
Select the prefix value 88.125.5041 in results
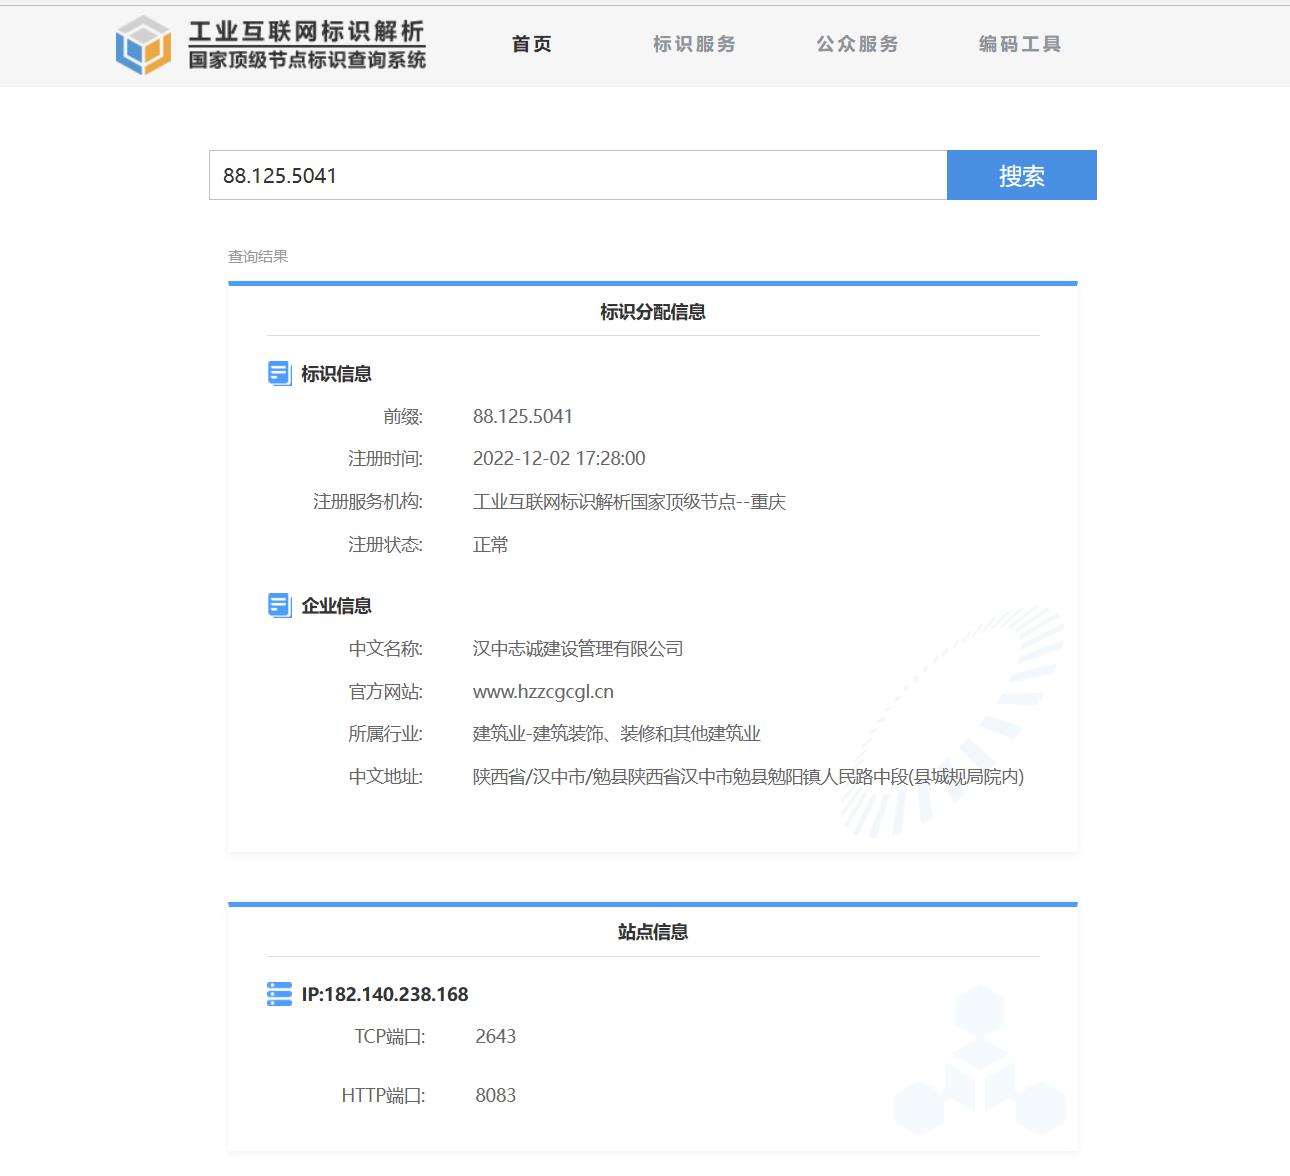tap(522, 417)
